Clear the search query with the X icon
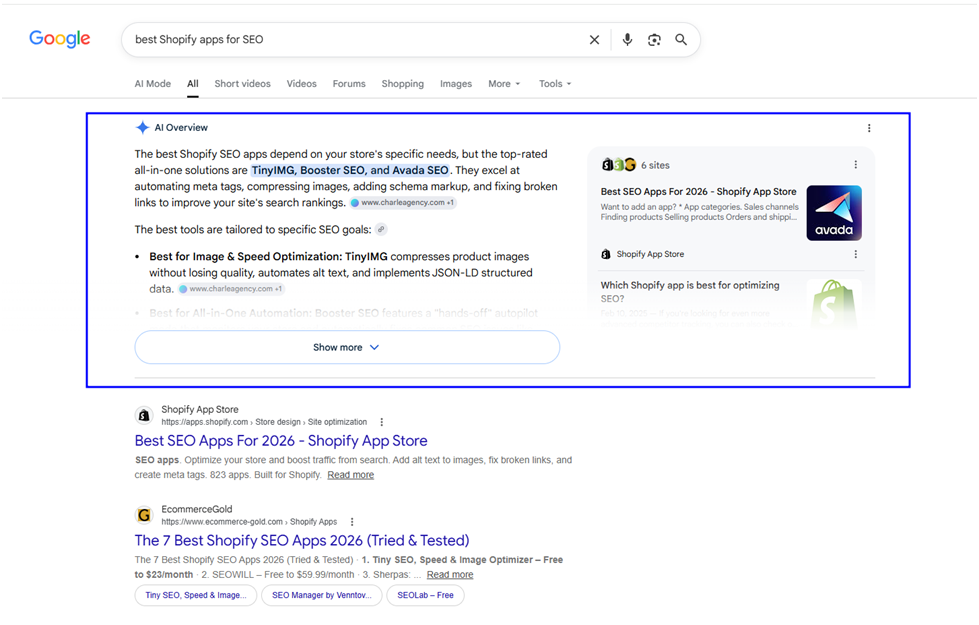 (x=594, y=40)
